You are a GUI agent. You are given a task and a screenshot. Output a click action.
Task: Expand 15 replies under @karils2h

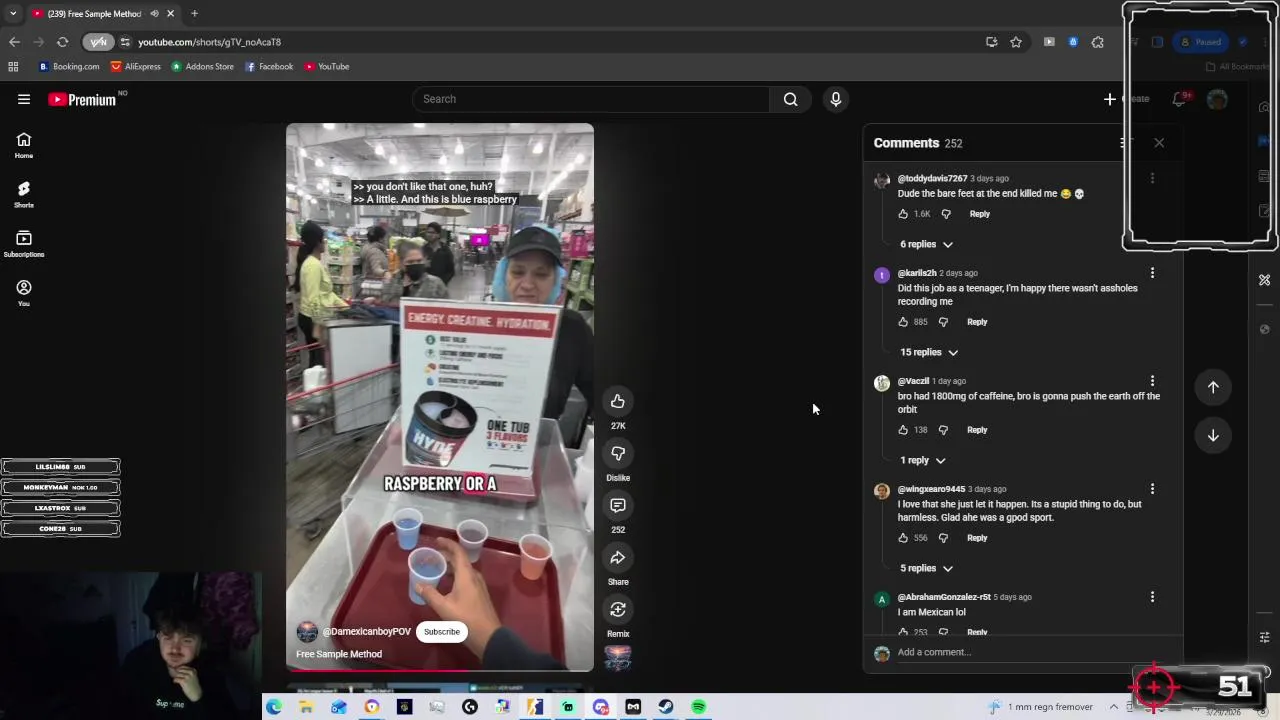929,352
